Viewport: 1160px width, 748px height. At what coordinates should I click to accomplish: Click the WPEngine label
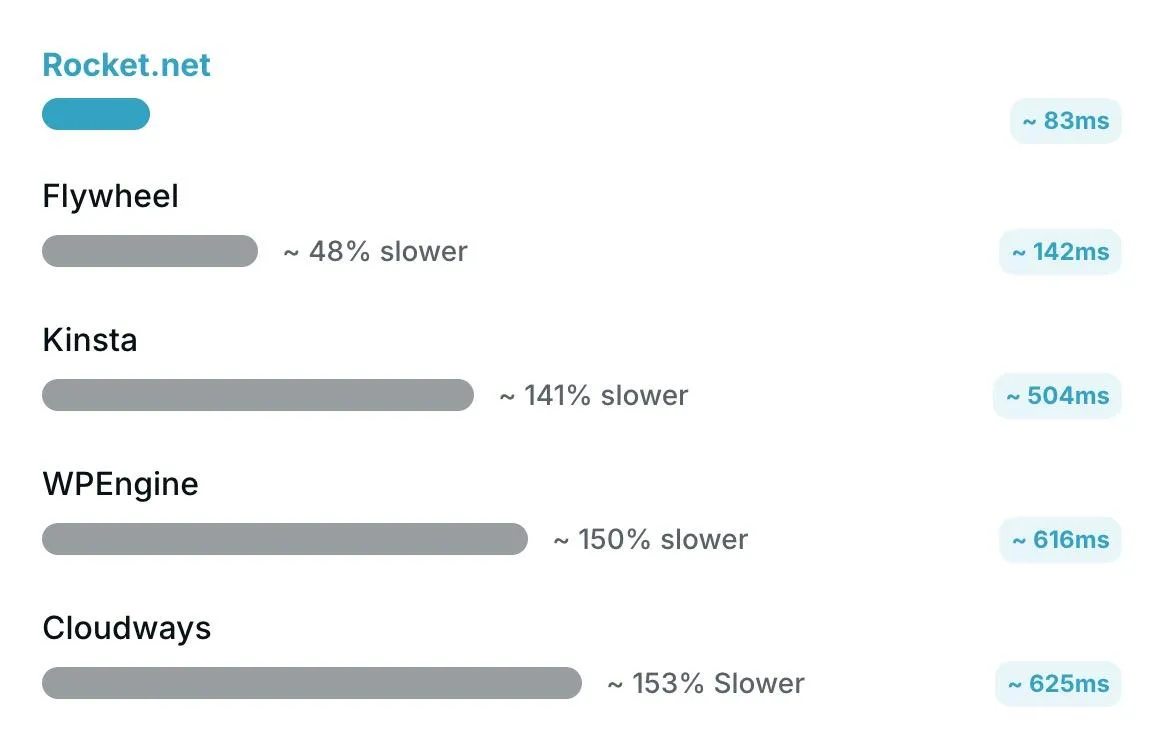point(121,485)
